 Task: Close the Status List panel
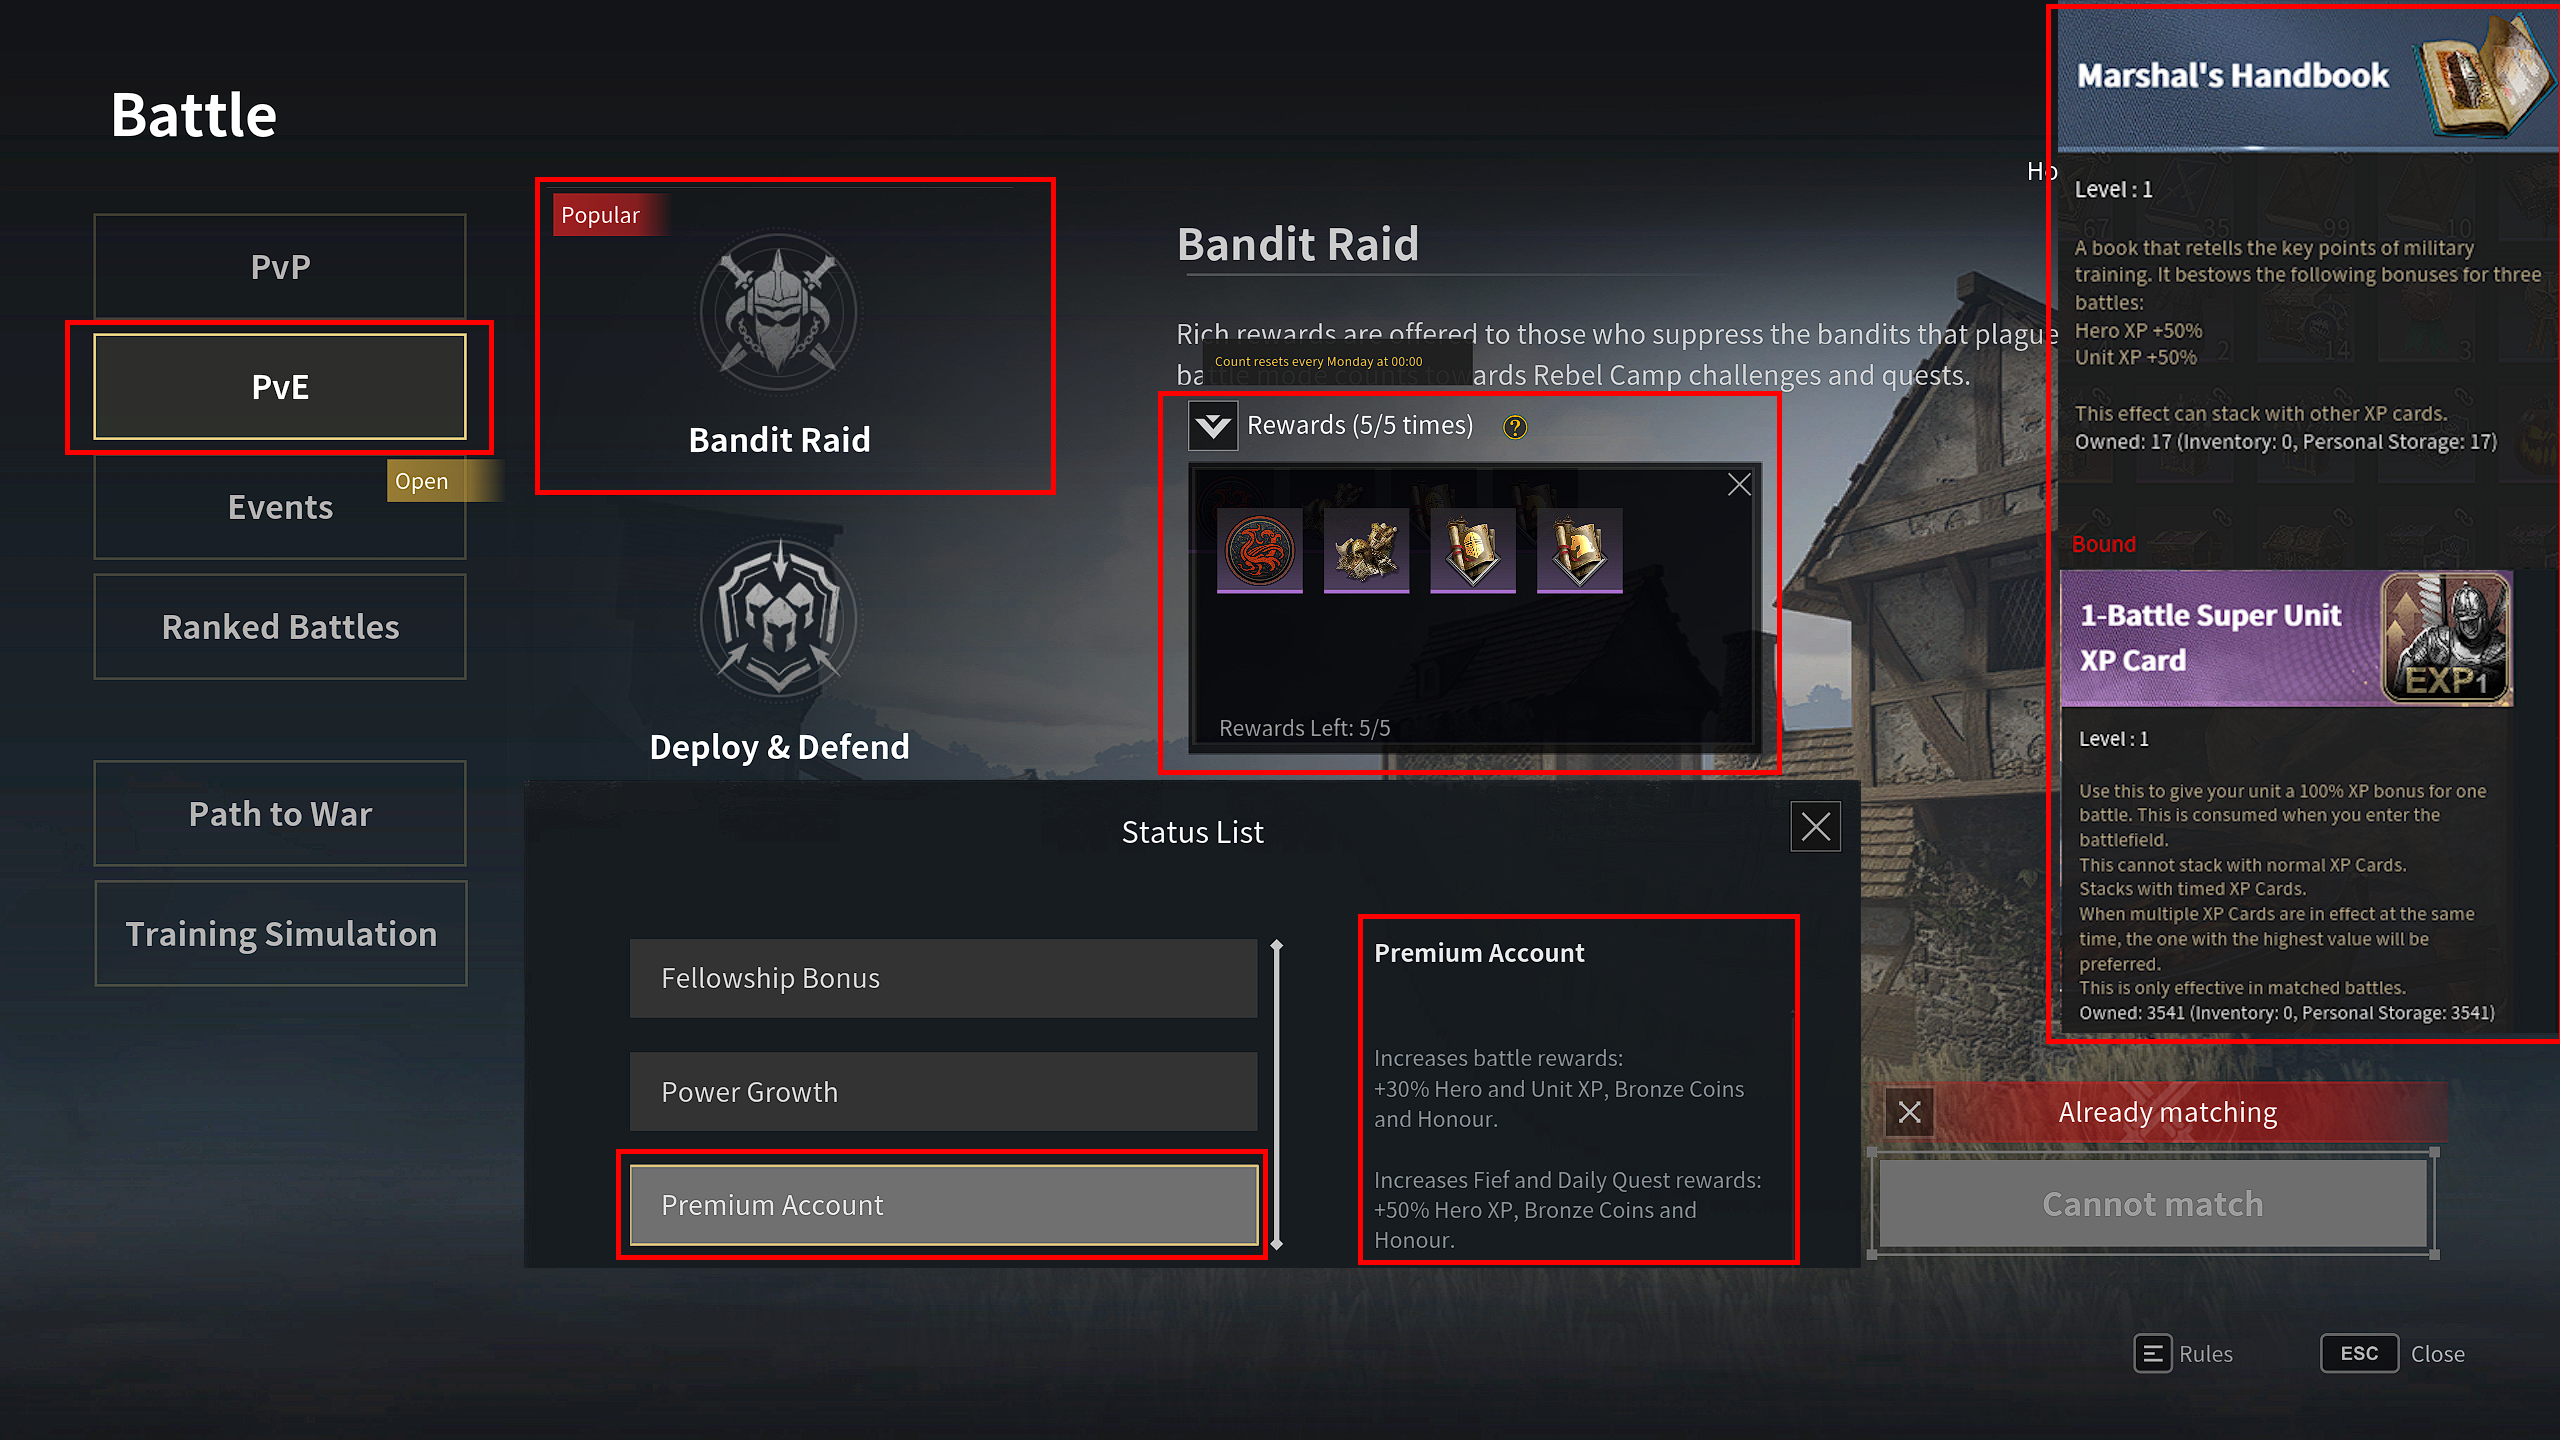[x=1815, y=827]
